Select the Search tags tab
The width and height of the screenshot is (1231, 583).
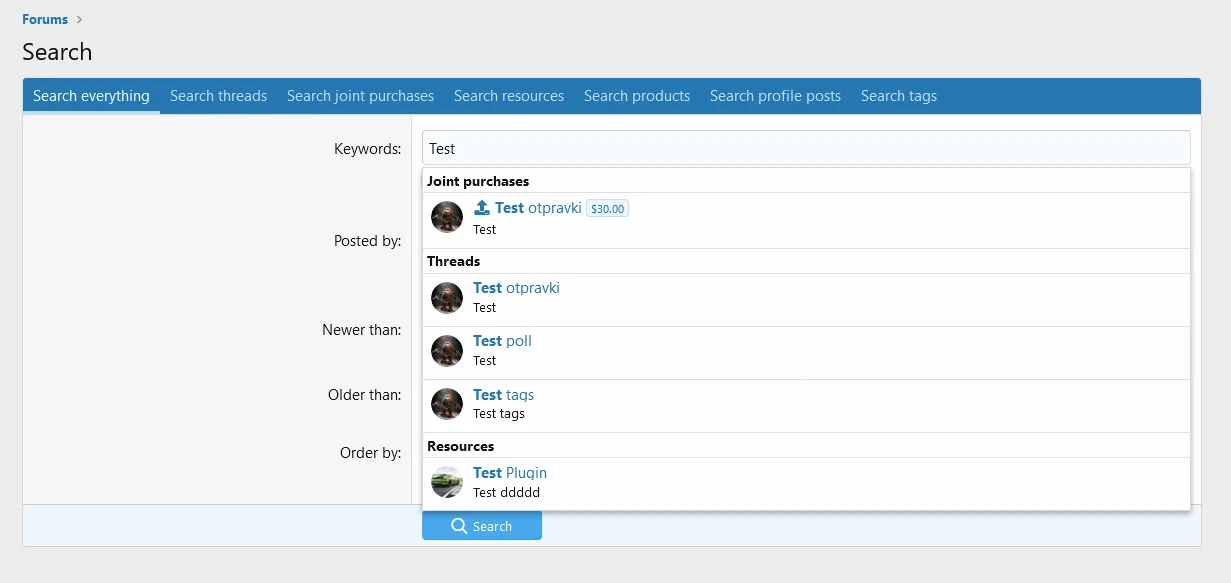pyautogui.click(x=899, y=96)
